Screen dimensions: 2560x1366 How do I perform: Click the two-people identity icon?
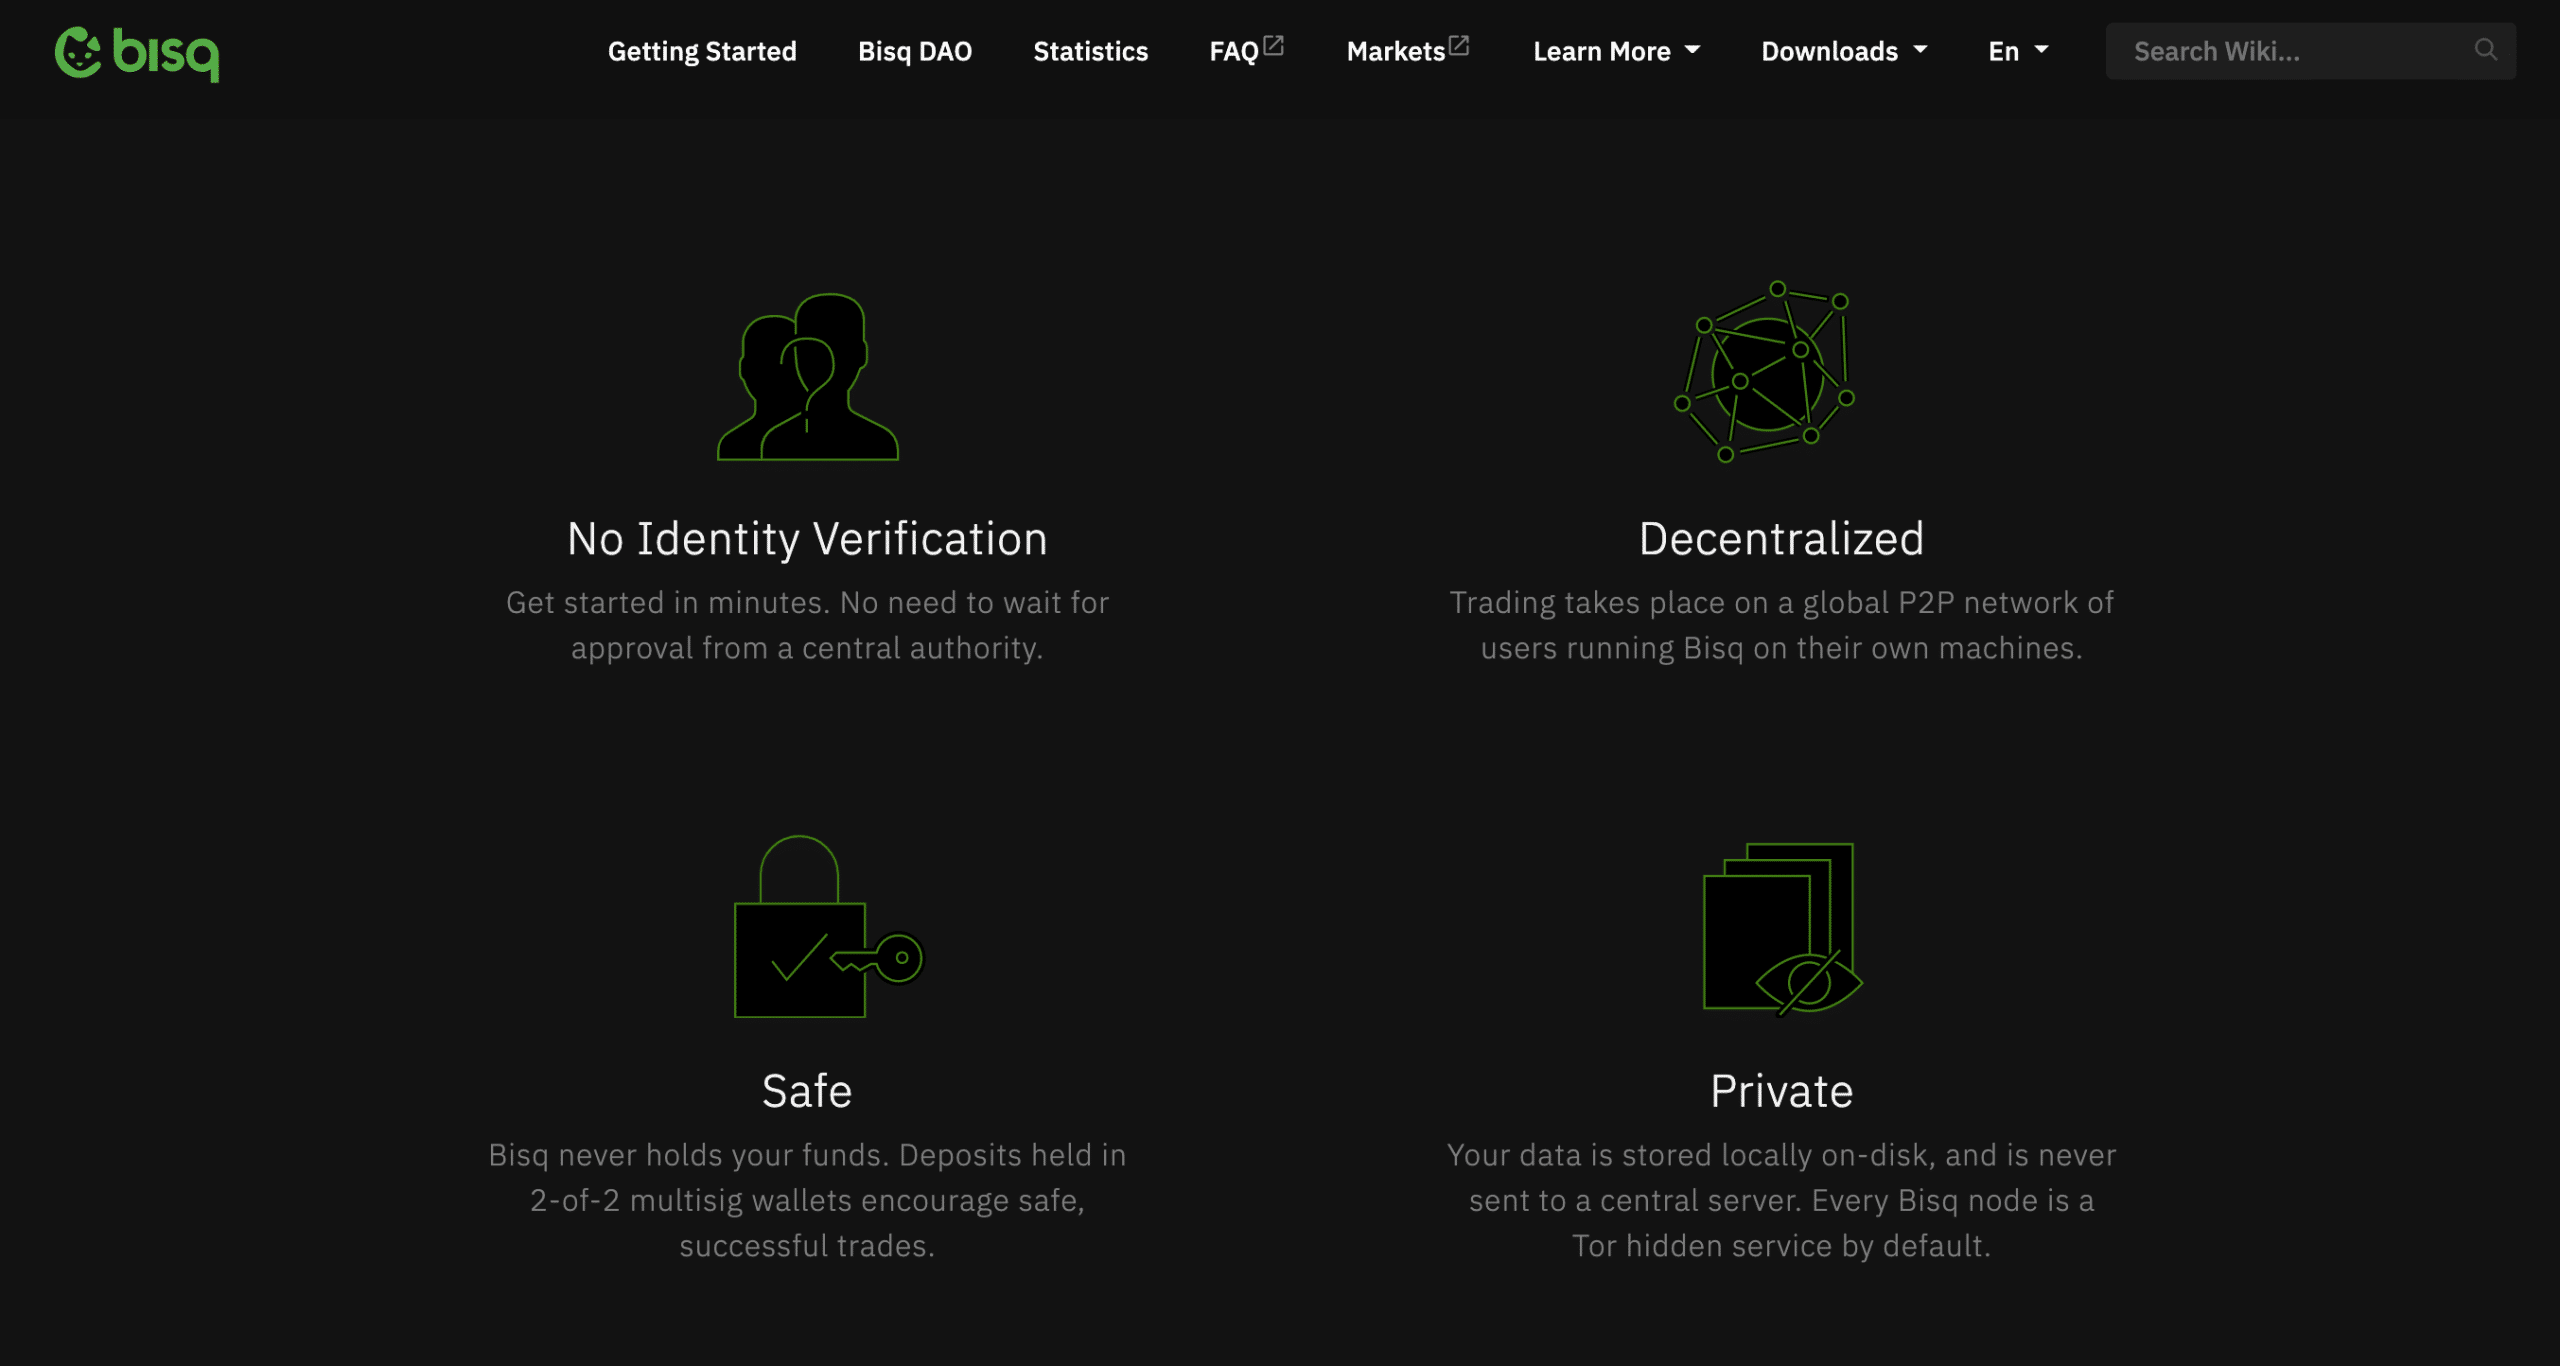[808, 377]
